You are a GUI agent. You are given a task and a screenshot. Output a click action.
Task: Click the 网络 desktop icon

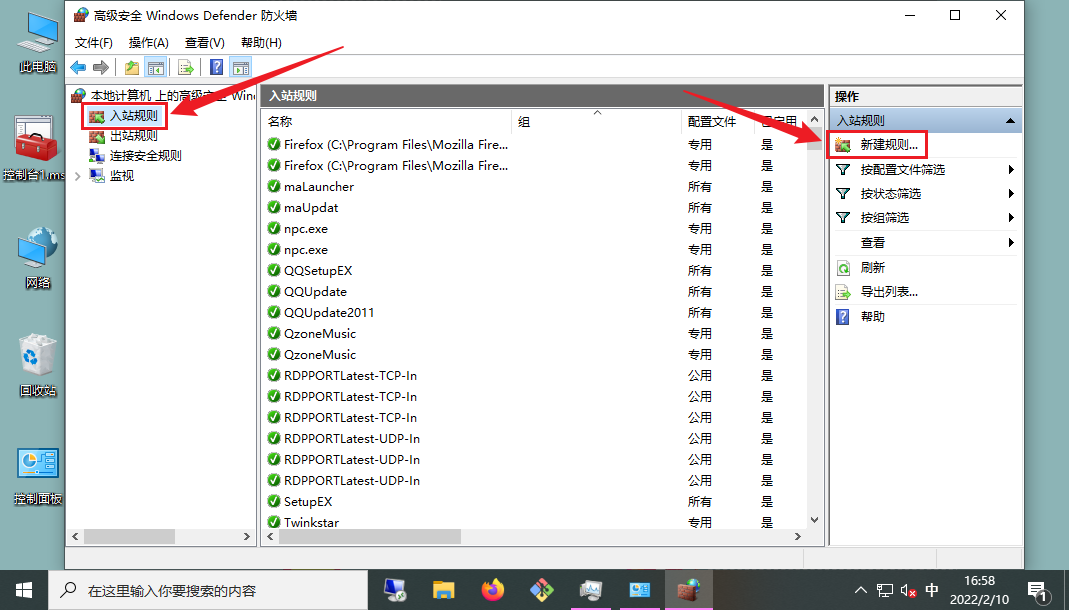(x=38, y=258)
